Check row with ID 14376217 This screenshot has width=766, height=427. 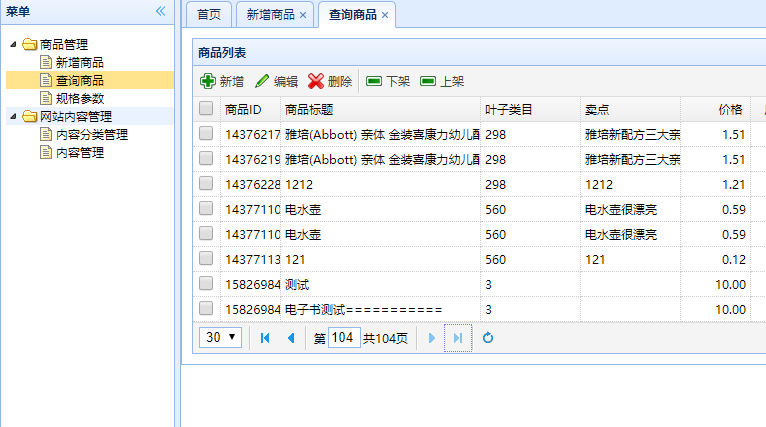(x=206, y=133)
